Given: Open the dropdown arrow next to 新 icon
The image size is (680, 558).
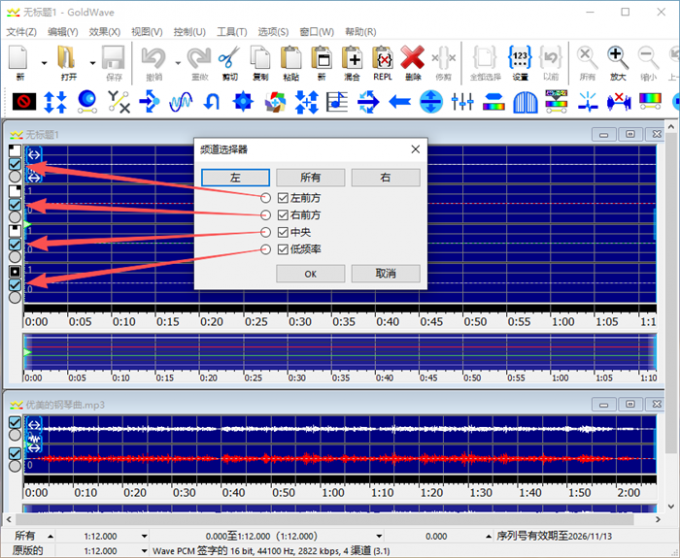Looking at the screenshot, I should [x=44, y=63].
